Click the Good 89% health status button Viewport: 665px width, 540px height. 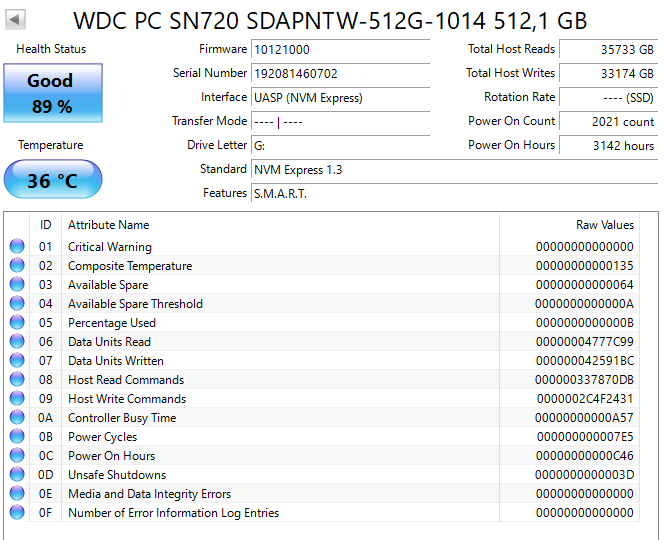(52, 93)
